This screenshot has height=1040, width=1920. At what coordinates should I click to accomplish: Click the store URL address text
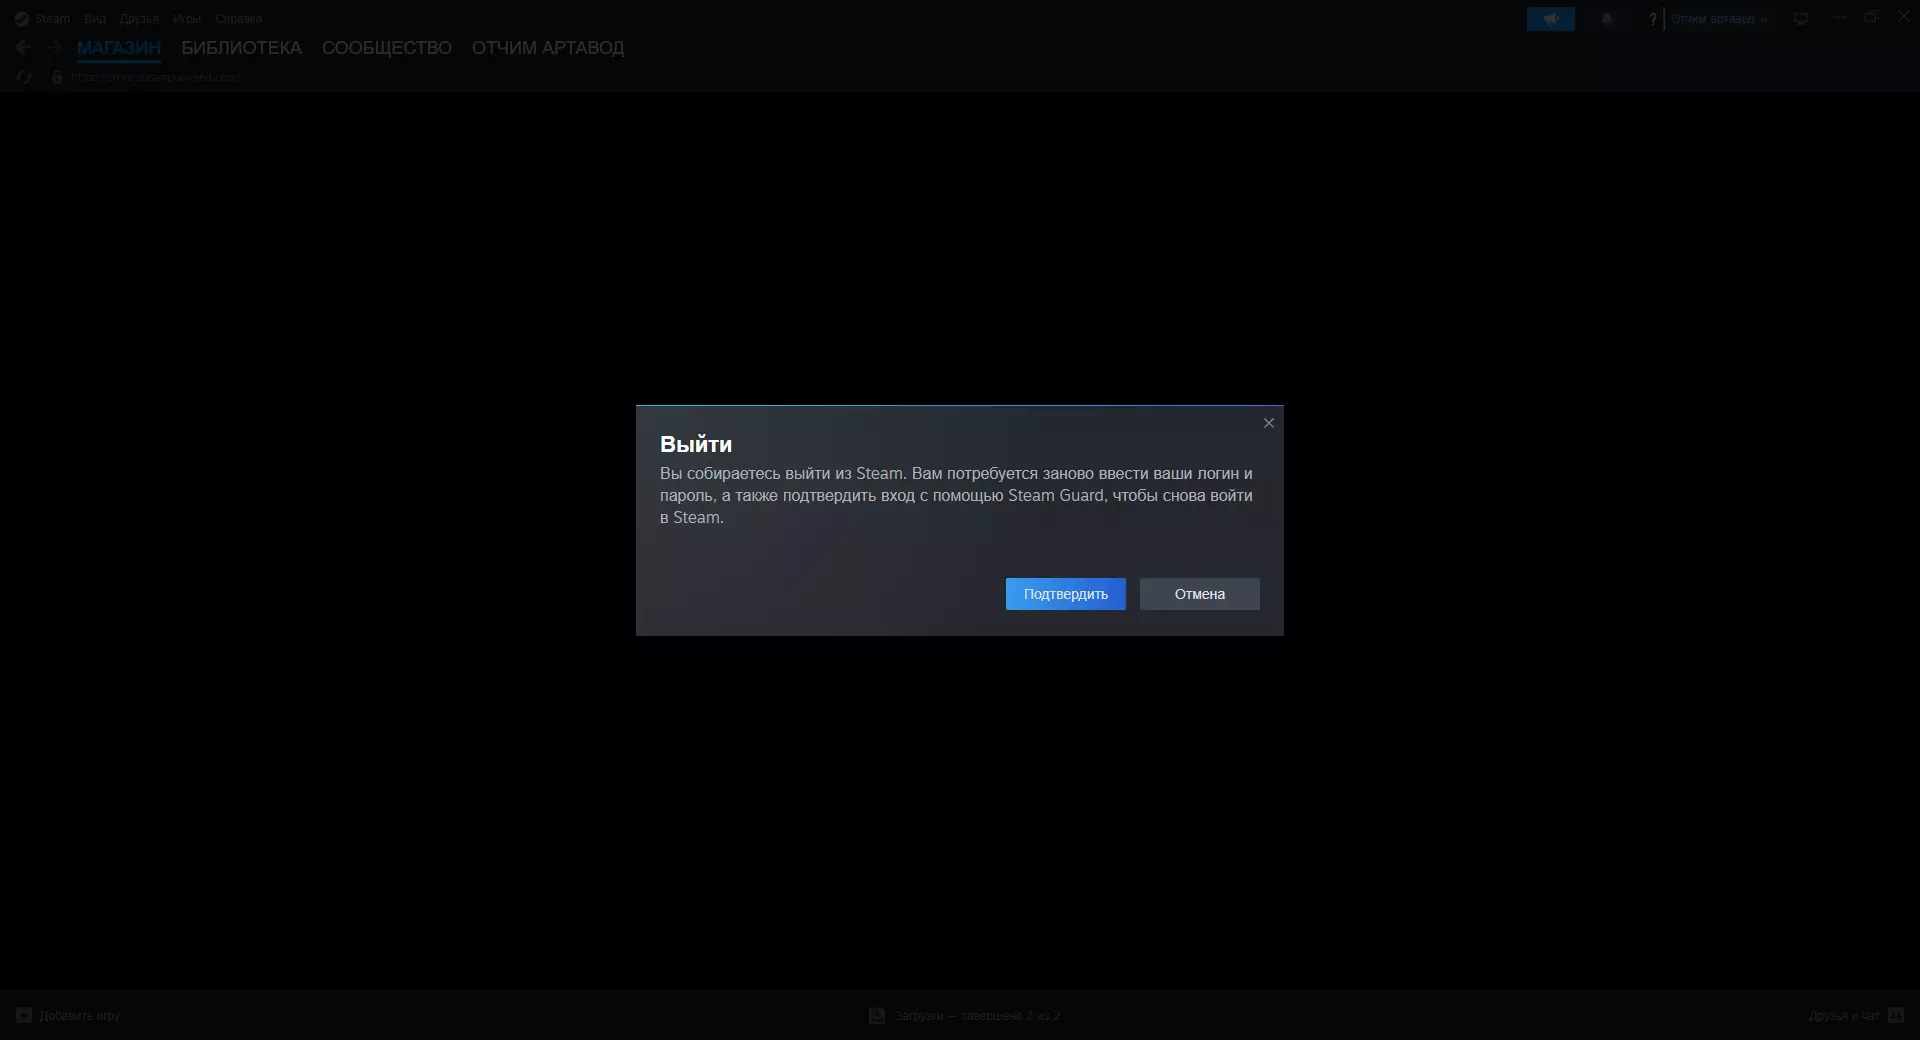click(156, 77)
